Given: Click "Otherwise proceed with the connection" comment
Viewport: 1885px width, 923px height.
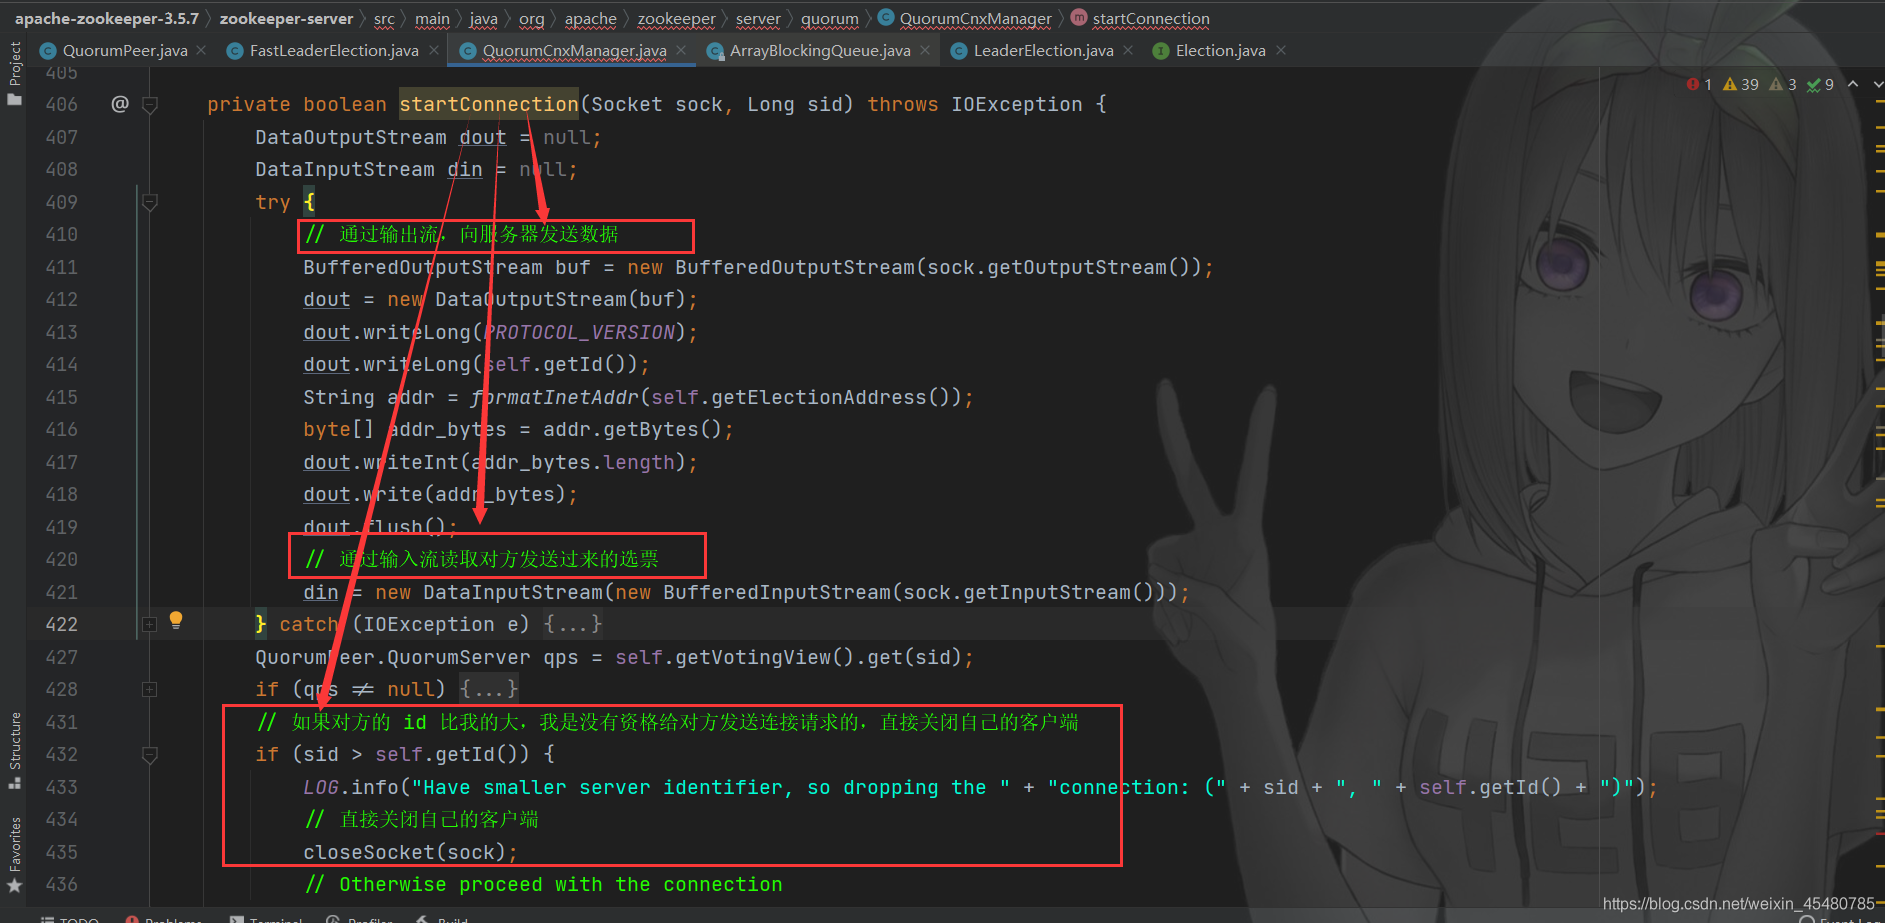Looking at the screenshot, I should [544, 884].
